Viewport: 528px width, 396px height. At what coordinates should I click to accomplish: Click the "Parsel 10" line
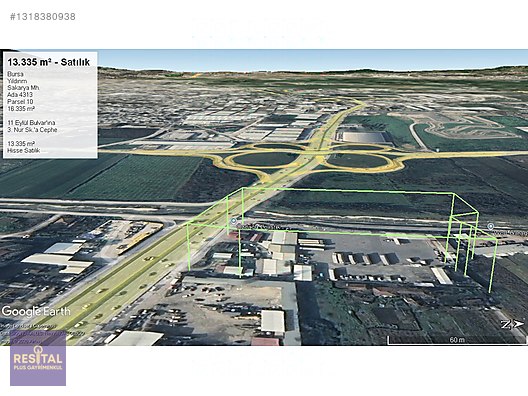20,102
